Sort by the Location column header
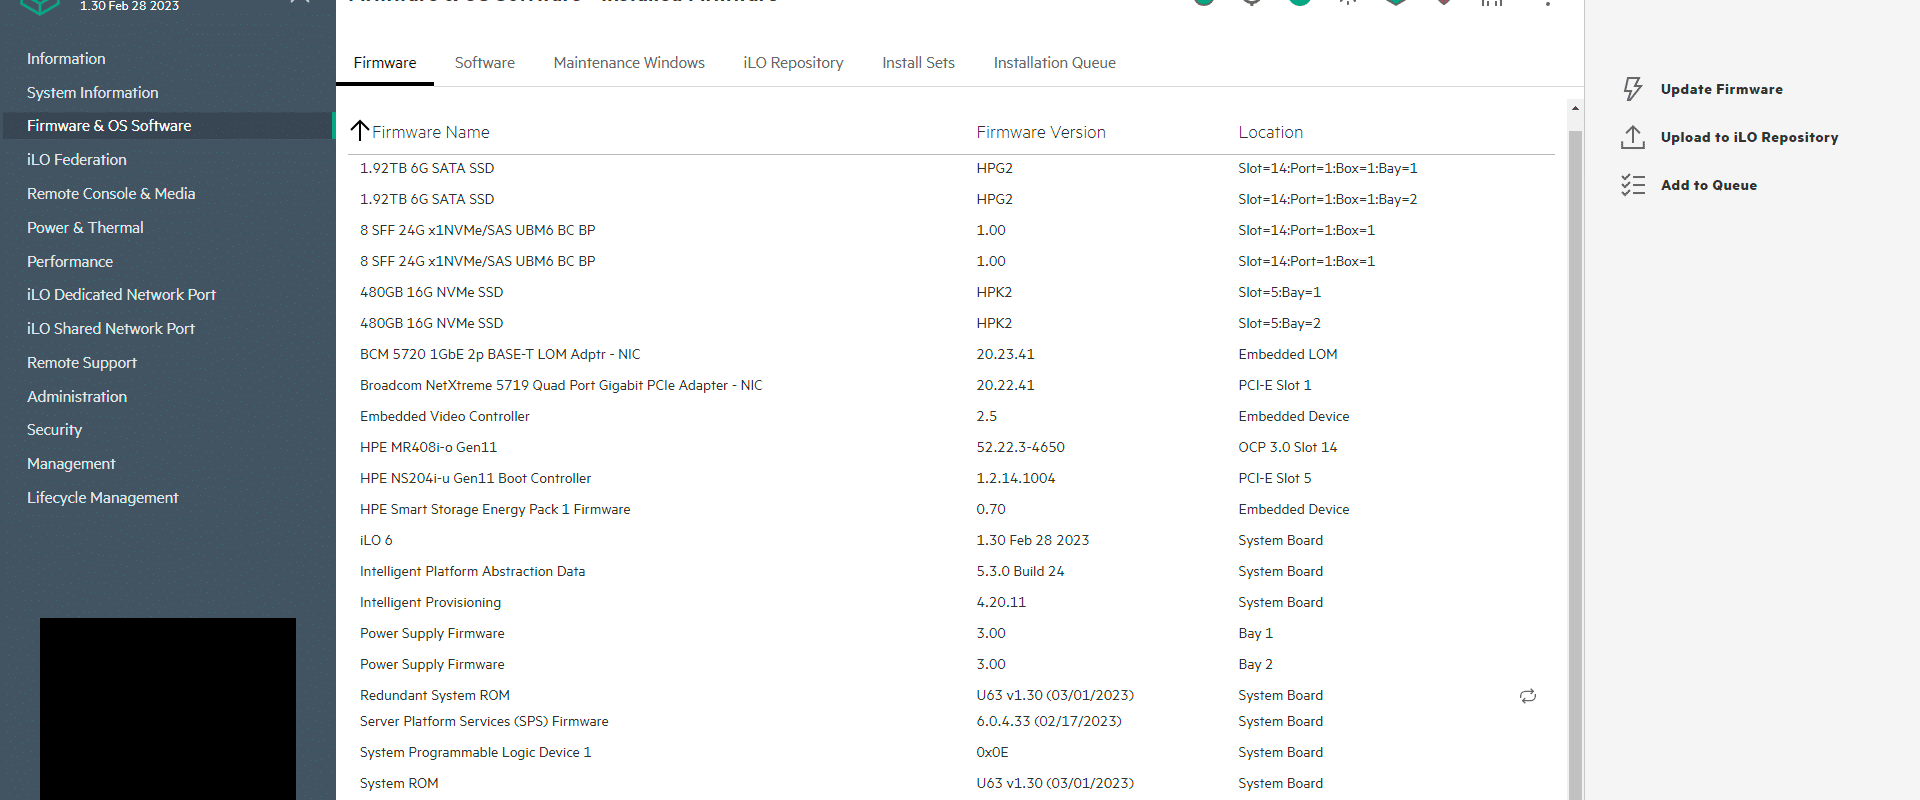This screenshot has height=800, width=1920. pos(1270,132)
